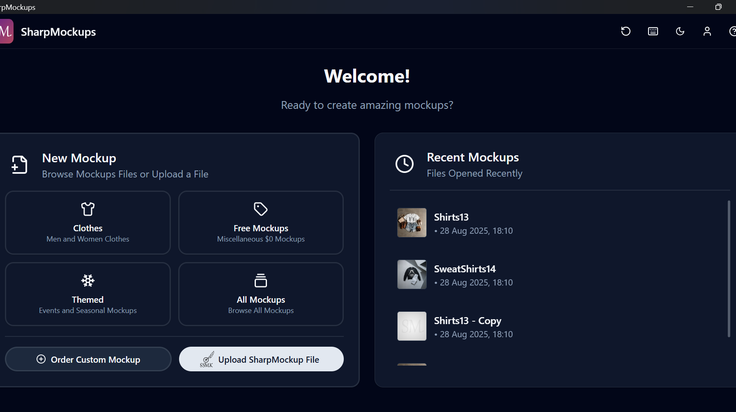Image resolution: width=736 pixels, height=412 pixels.
Task: Click the New Mockup file icon
Action: point(19,165)
